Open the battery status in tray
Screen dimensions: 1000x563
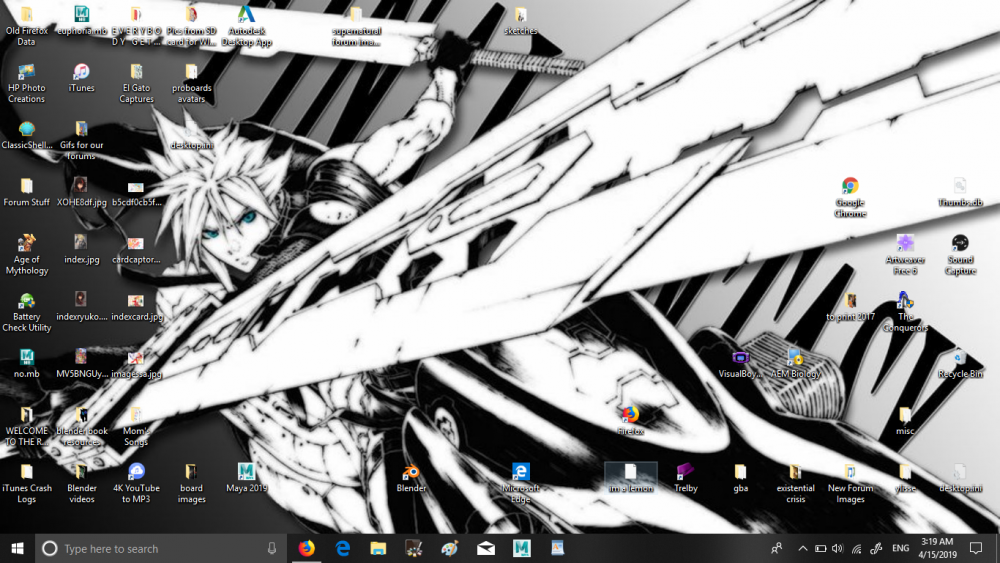pyautogui.click(x=820, y=548)
